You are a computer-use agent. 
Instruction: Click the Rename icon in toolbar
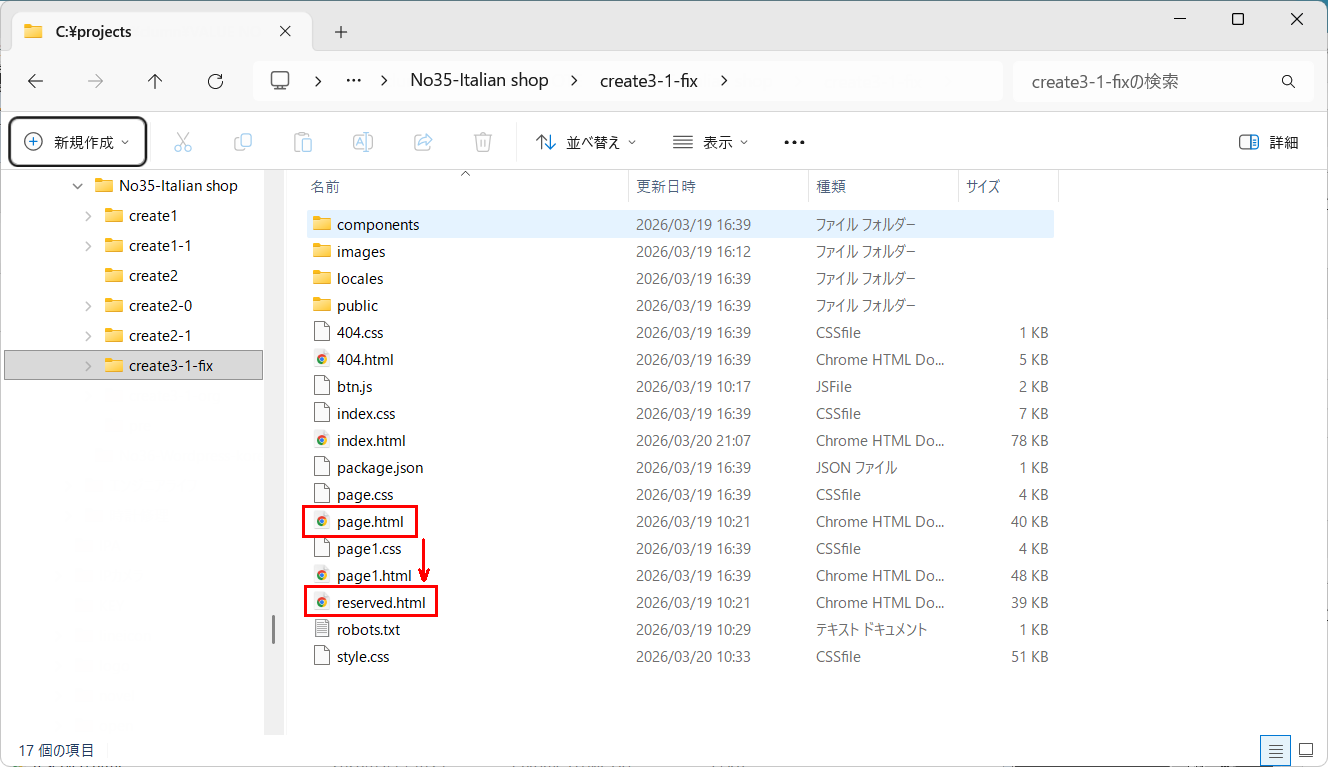[x=363, y=142]
